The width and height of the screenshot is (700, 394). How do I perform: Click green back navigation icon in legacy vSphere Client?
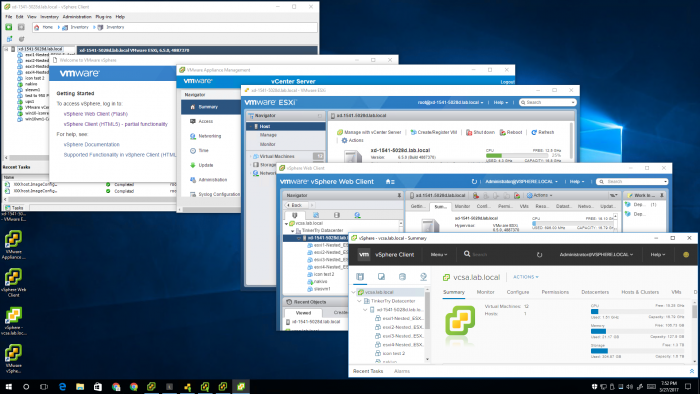click(x=8, y=27)
